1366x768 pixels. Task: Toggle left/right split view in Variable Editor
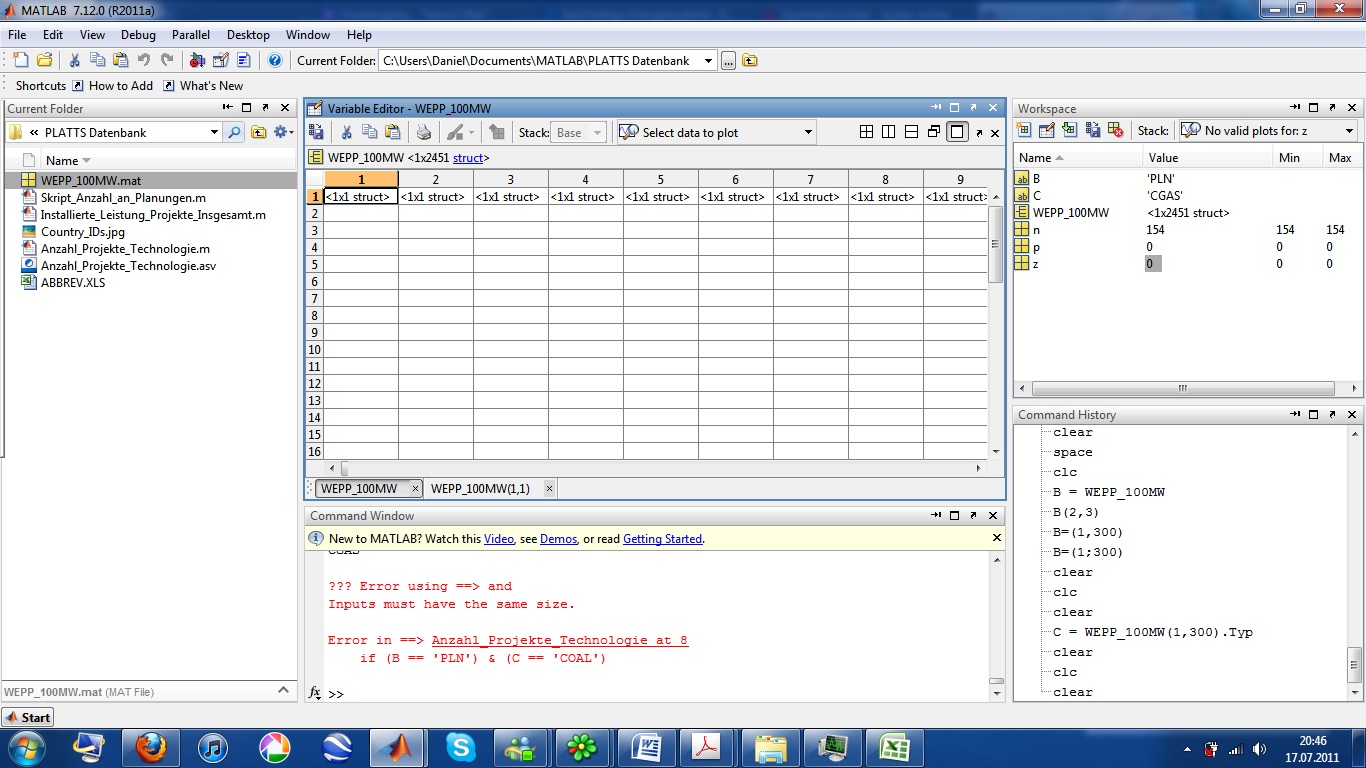click(888, 132)
